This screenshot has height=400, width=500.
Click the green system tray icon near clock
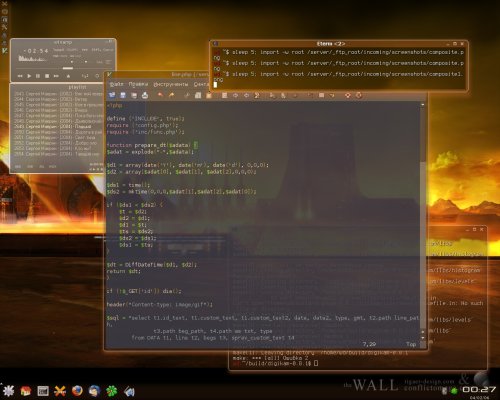pos(454,390)
